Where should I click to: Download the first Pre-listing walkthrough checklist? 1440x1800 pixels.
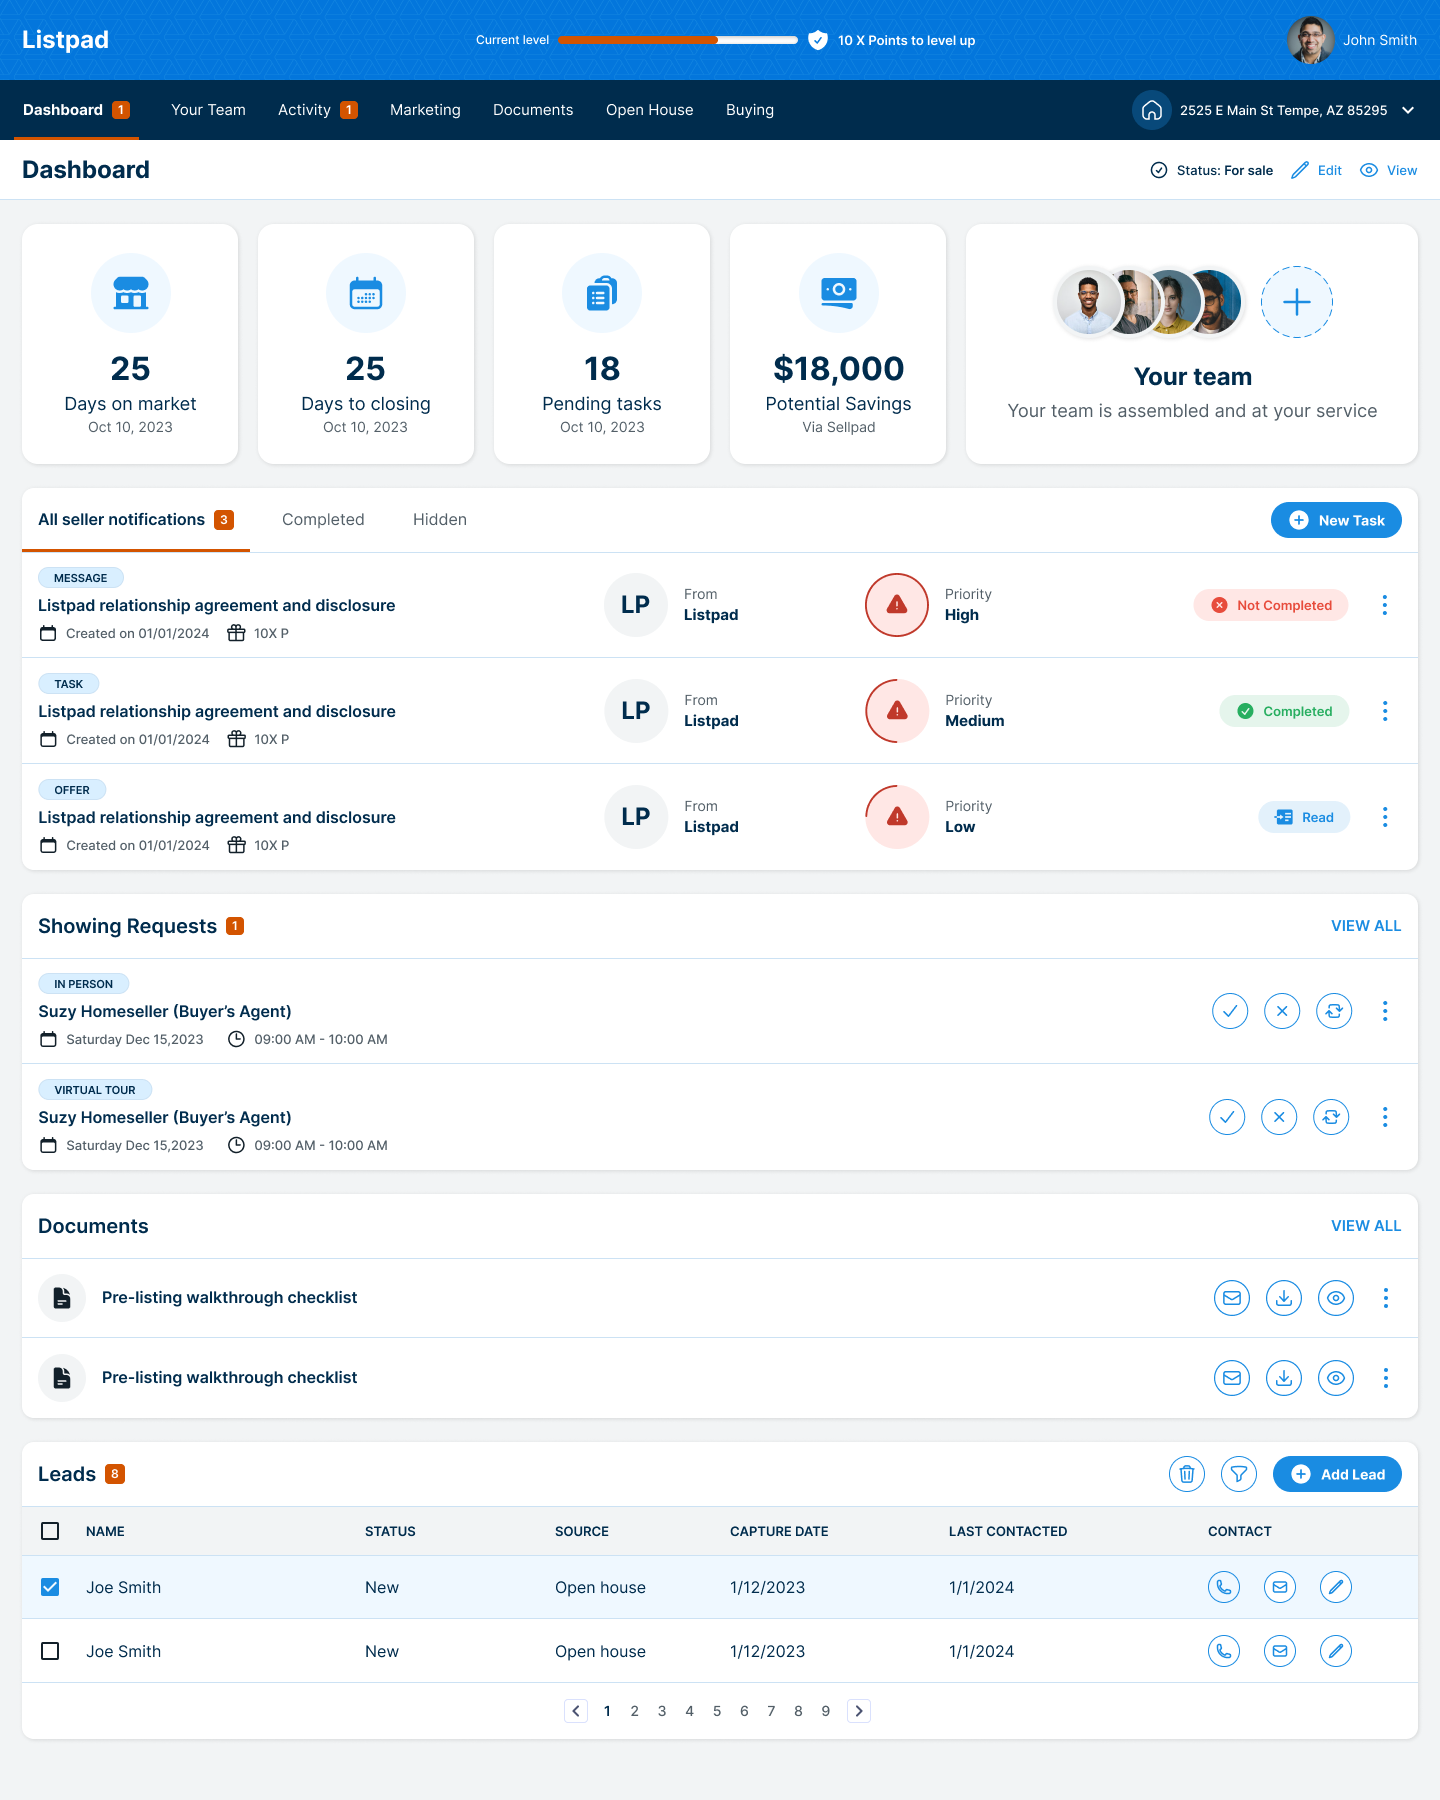coord(1284,1298)
